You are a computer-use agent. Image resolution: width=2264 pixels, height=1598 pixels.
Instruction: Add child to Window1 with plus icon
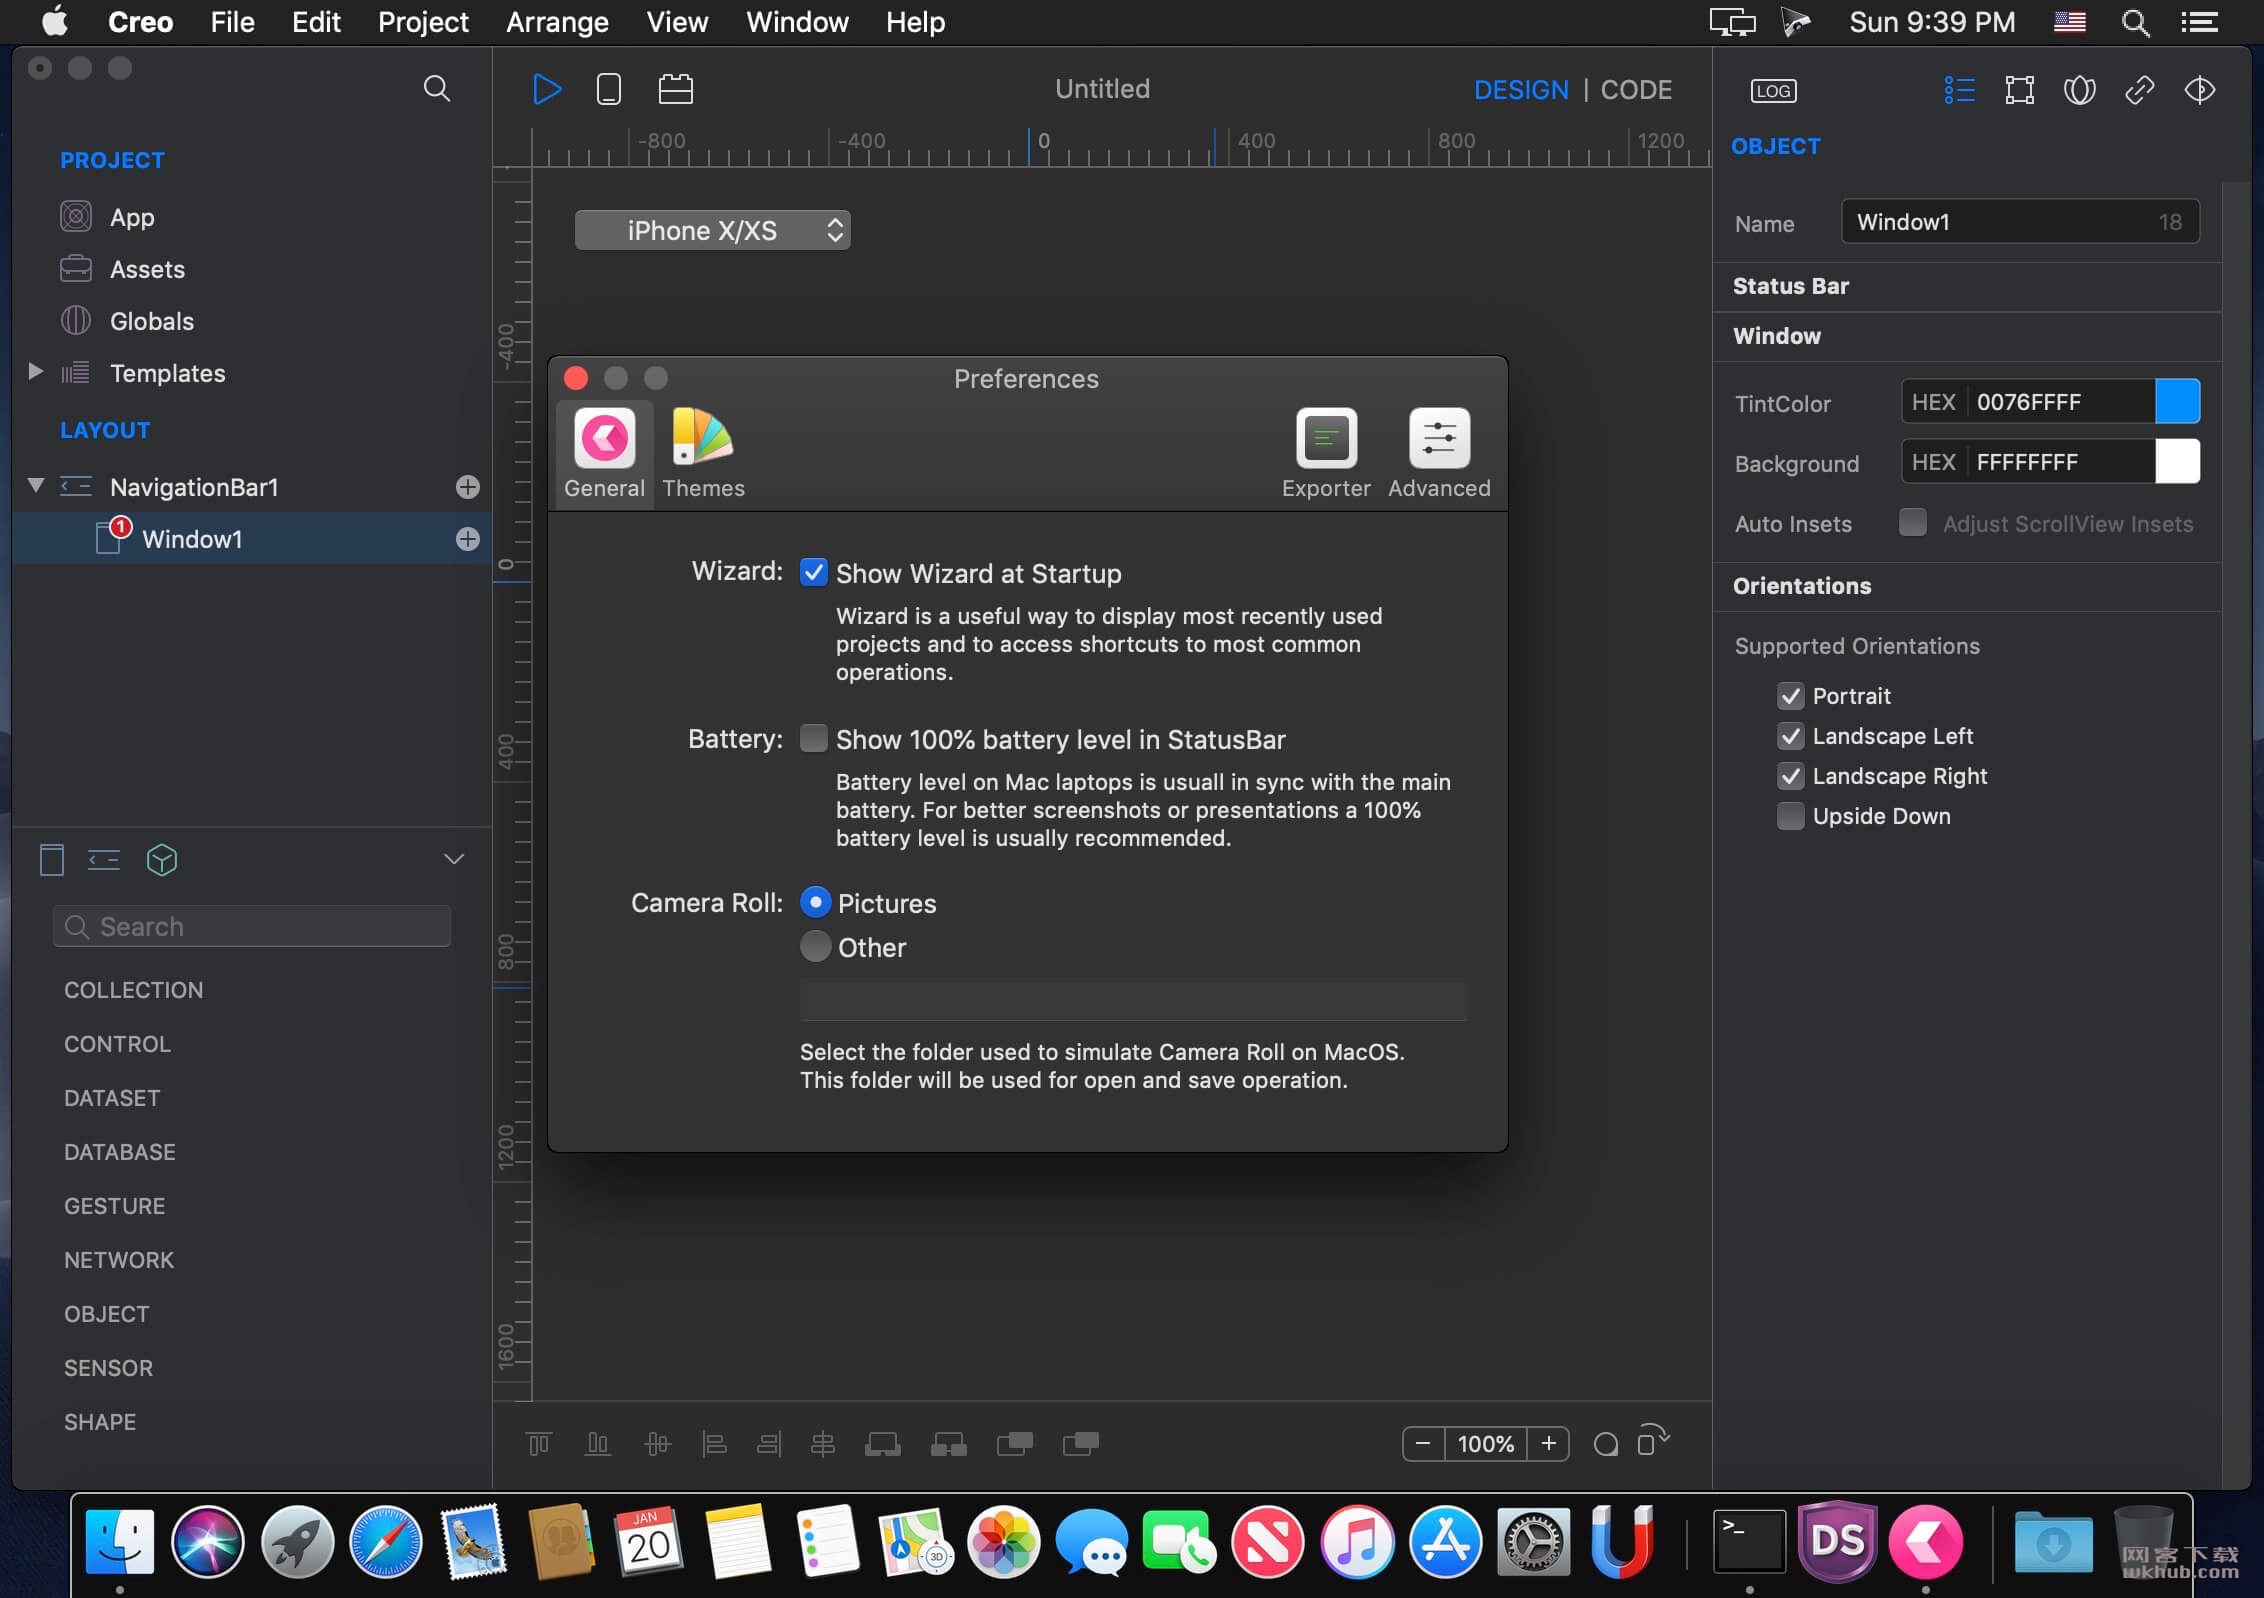467,539
